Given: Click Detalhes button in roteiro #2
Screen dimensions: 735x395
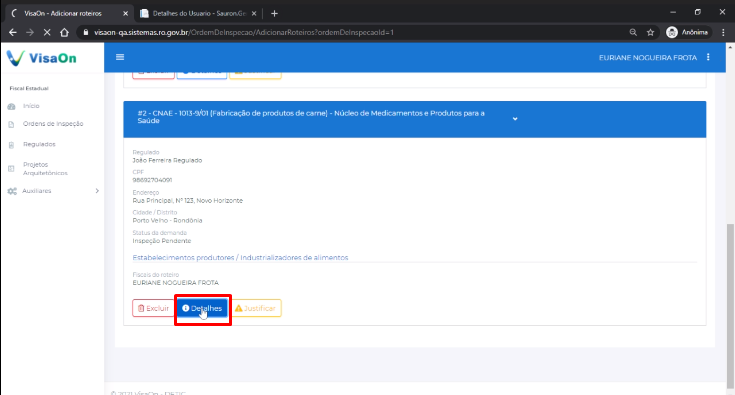Looking at the screenshot, I should pos(202,308).
